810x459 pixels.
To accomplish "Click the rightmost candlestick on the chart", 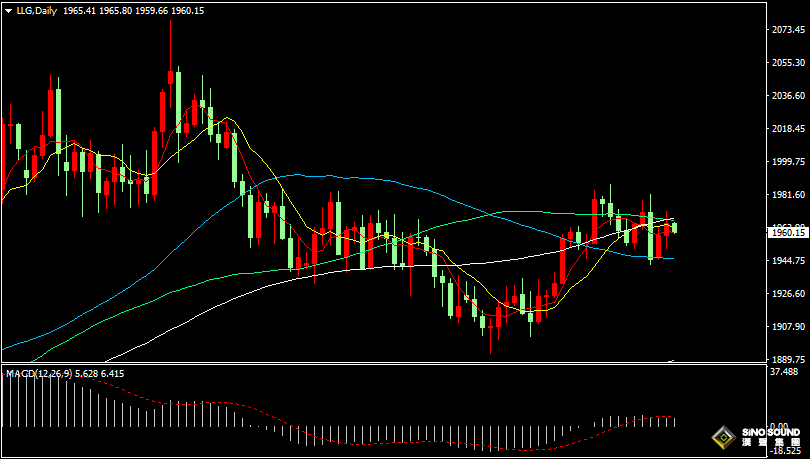I will click(x=675, y=228).
